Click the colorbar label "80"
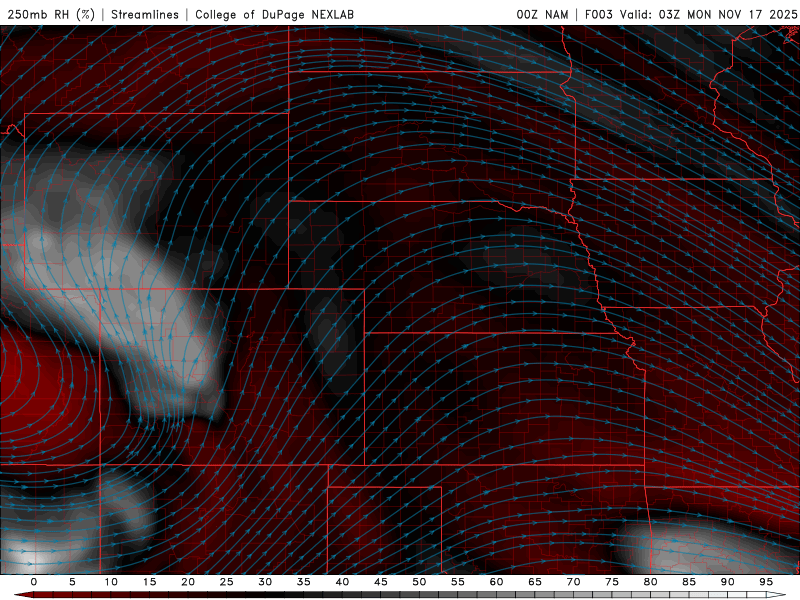The height and width of the screenshot is (600, 800). pos(651,582)
